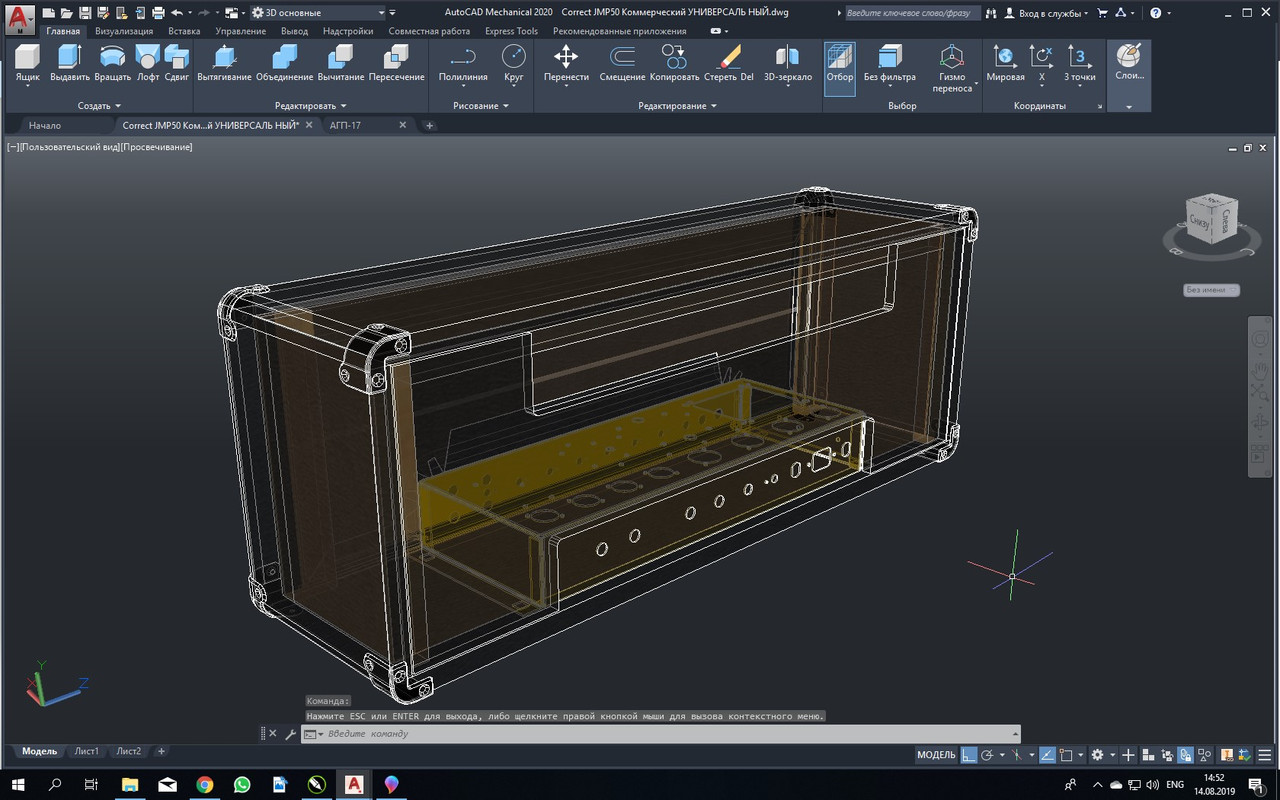Expand the Редактировать panel
The width and height of the screenshot is (1280, 800).
tap(310, 105)
